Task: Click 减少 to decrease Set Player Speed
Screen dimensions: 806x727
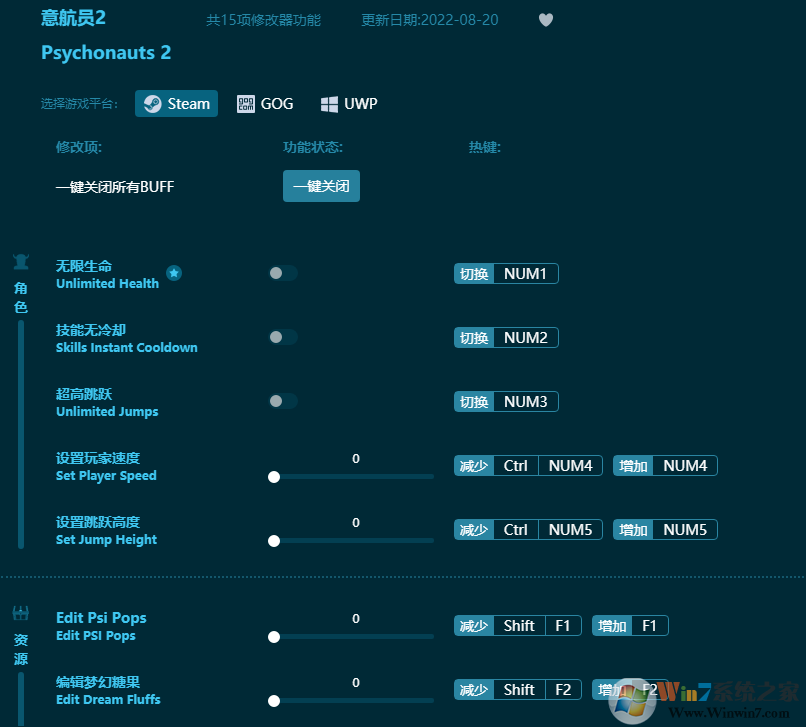Action: point(473,465)
